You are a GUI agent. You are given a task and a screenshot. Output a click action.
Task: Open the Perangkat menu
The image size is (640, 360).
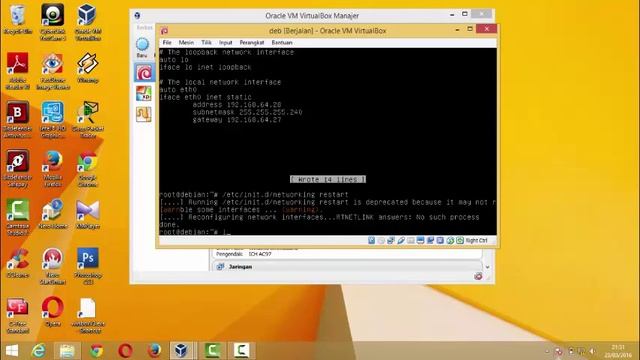[x=251, y=42]
